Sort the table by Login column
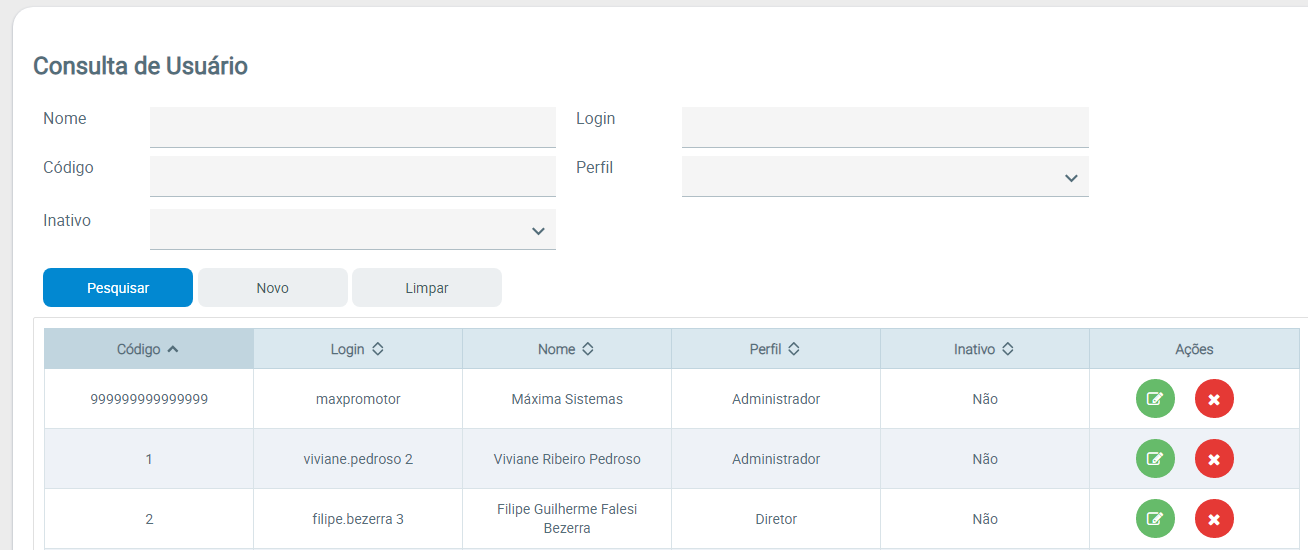The height and width of the screenshot is (550, 1308). [357, 349]
